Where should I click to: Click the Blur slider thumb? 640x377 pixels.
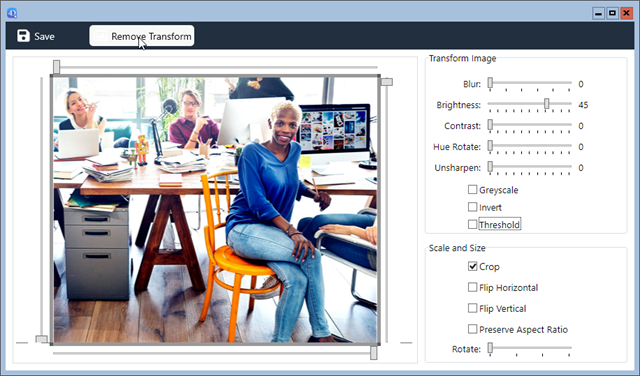pos(490,83)
